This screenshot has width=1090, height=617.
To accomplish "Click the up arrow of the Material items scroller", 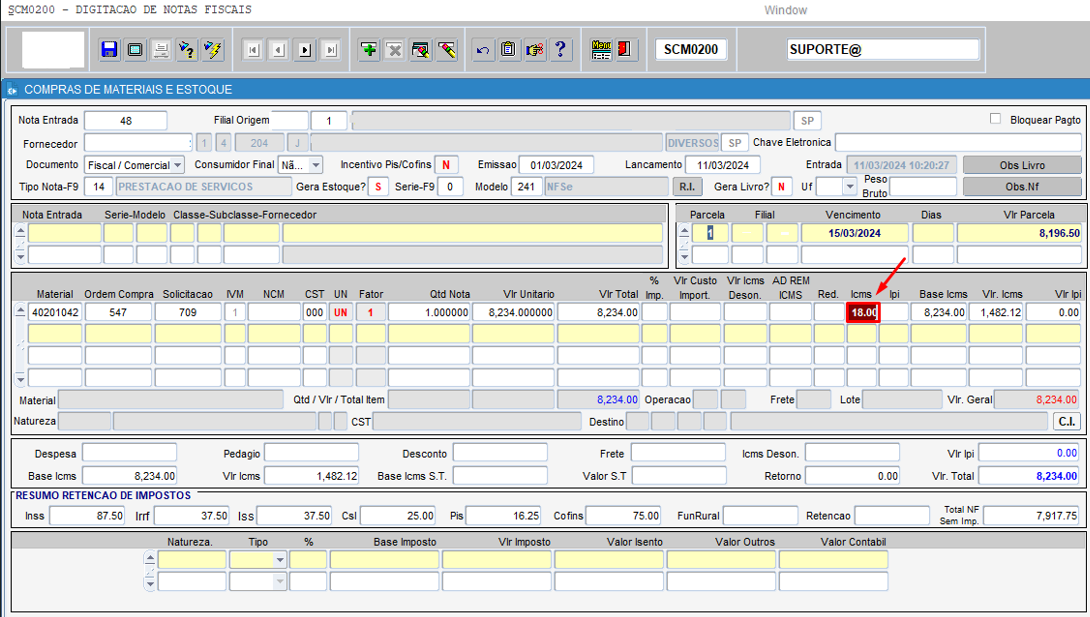I will (21, 311).
